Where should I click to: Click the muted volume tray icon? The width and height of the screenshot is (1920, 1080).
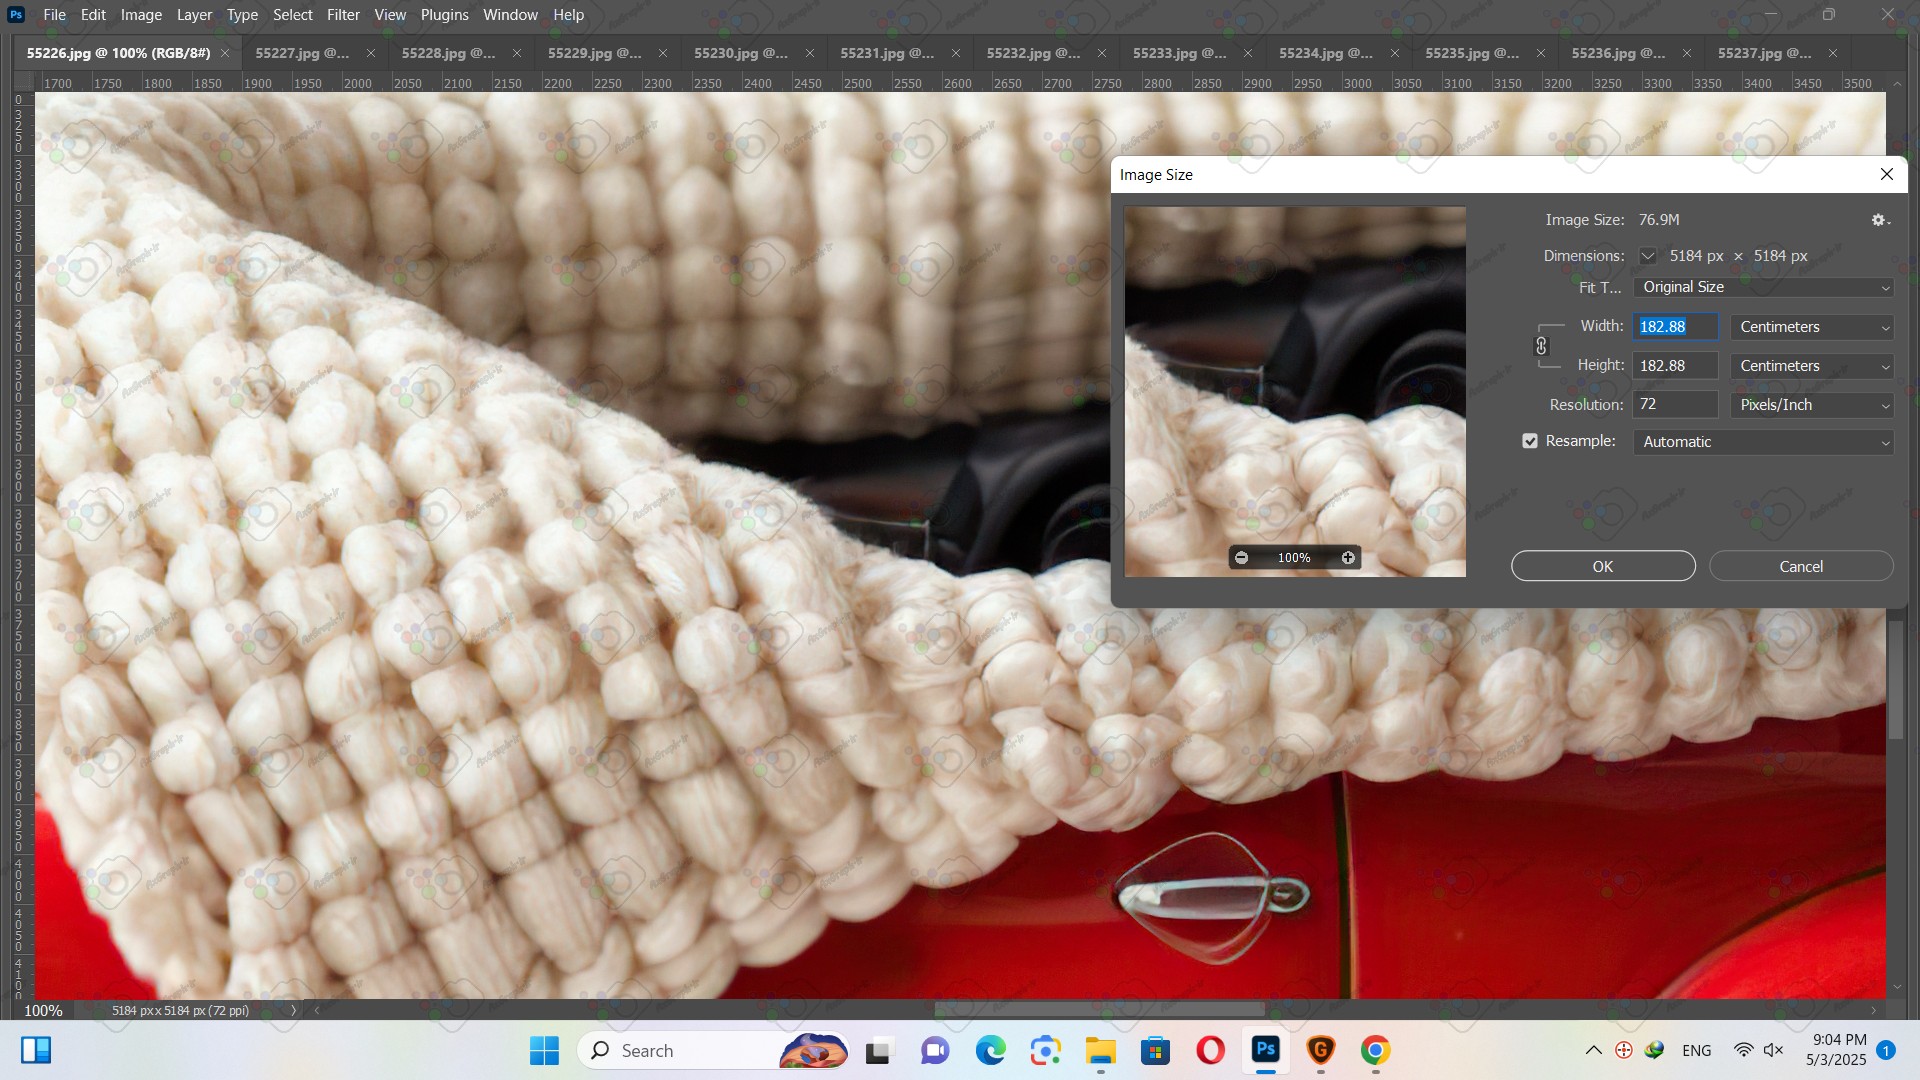tap(1773, 1050)
